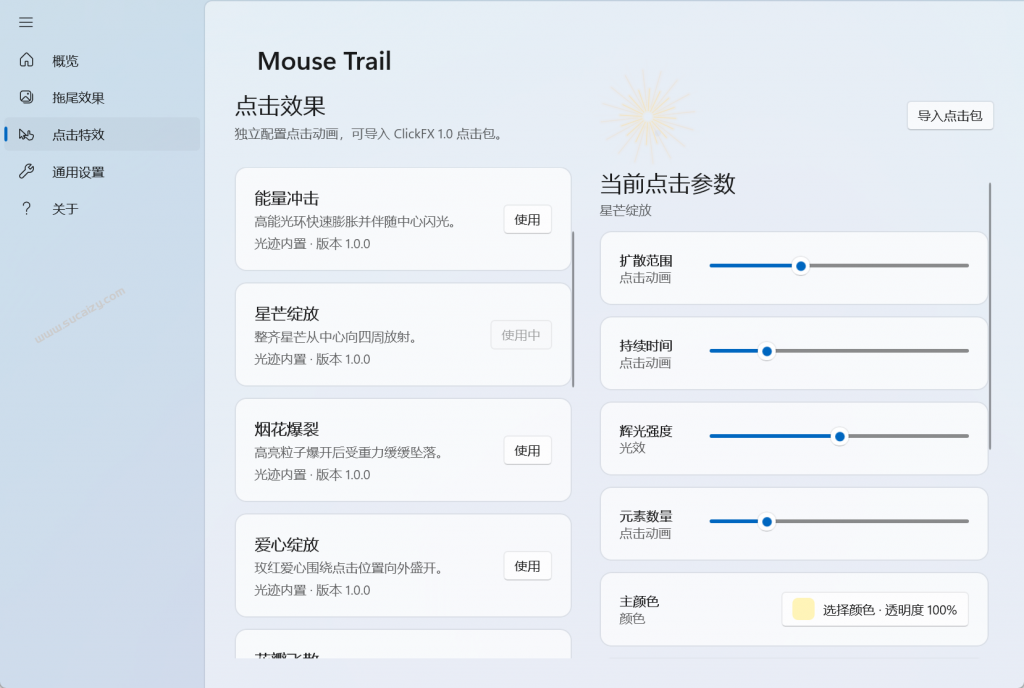
Task: Click the 高亮粒子爆开后受重力缓缓坠落 description
Action: pyautogui.click(x=348, y=453)
